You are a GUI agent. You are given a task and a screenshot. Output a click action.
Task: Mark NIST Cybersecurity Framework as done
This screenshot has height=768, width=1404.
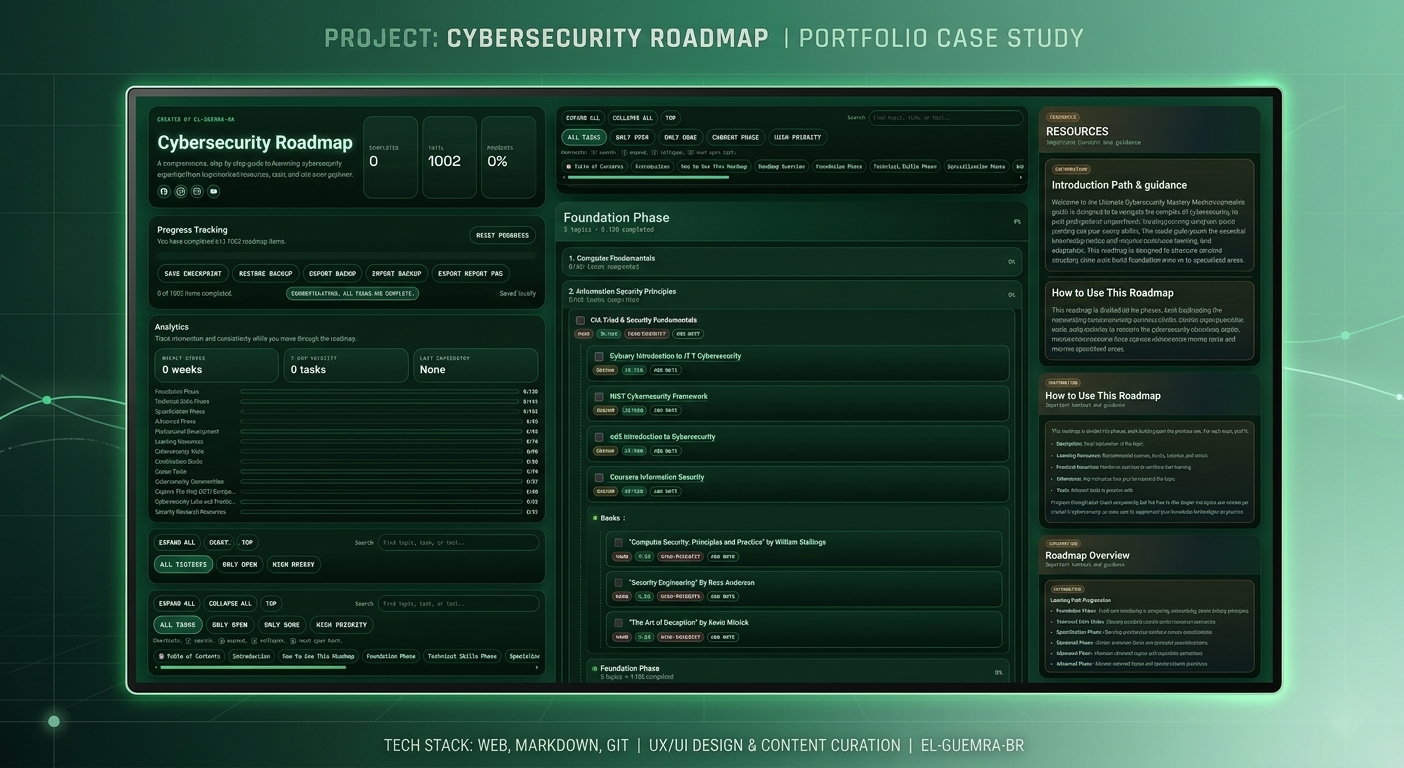point(599,396)
